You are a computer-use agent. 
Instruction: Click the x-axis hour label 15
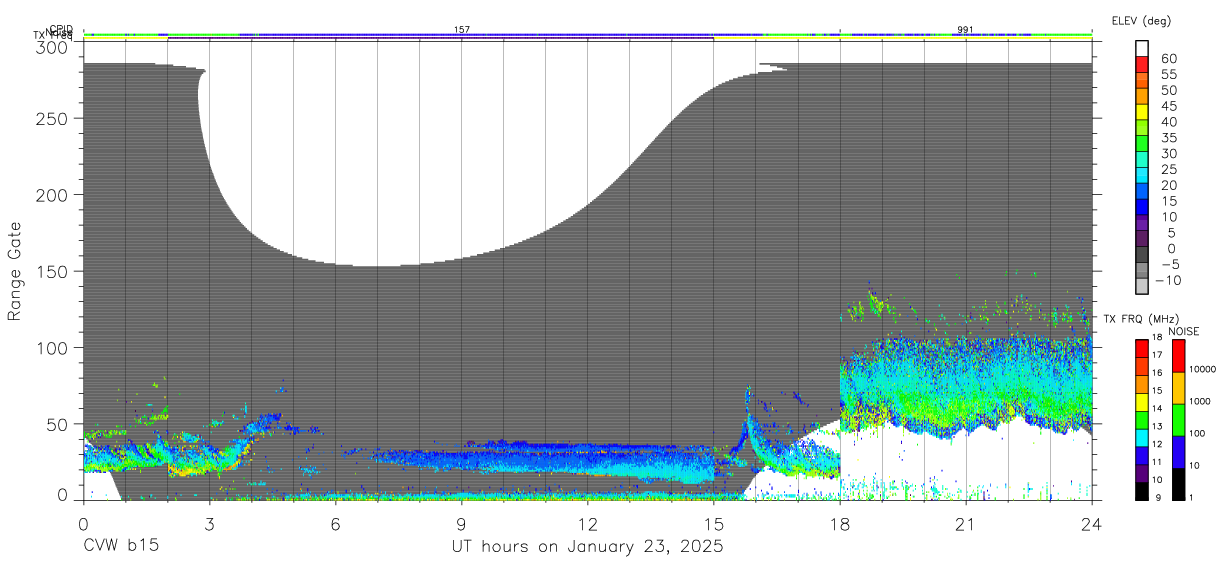pyautogui.click(x=713, y=524)
